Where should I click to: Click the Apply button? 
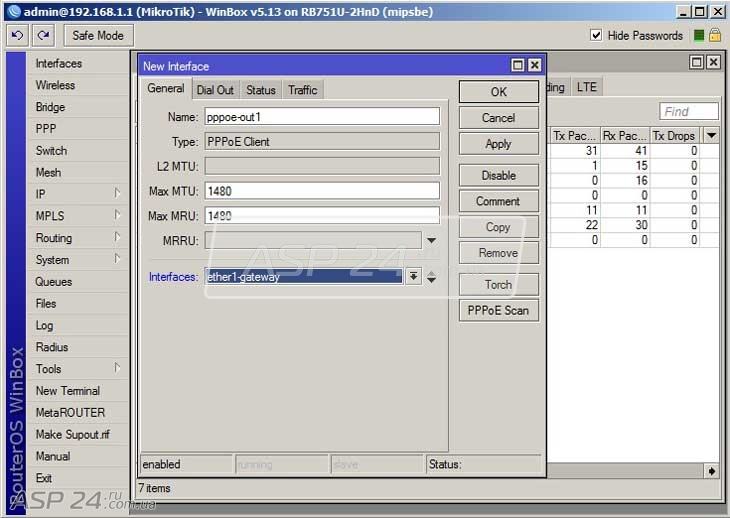(x=499, y=144)
